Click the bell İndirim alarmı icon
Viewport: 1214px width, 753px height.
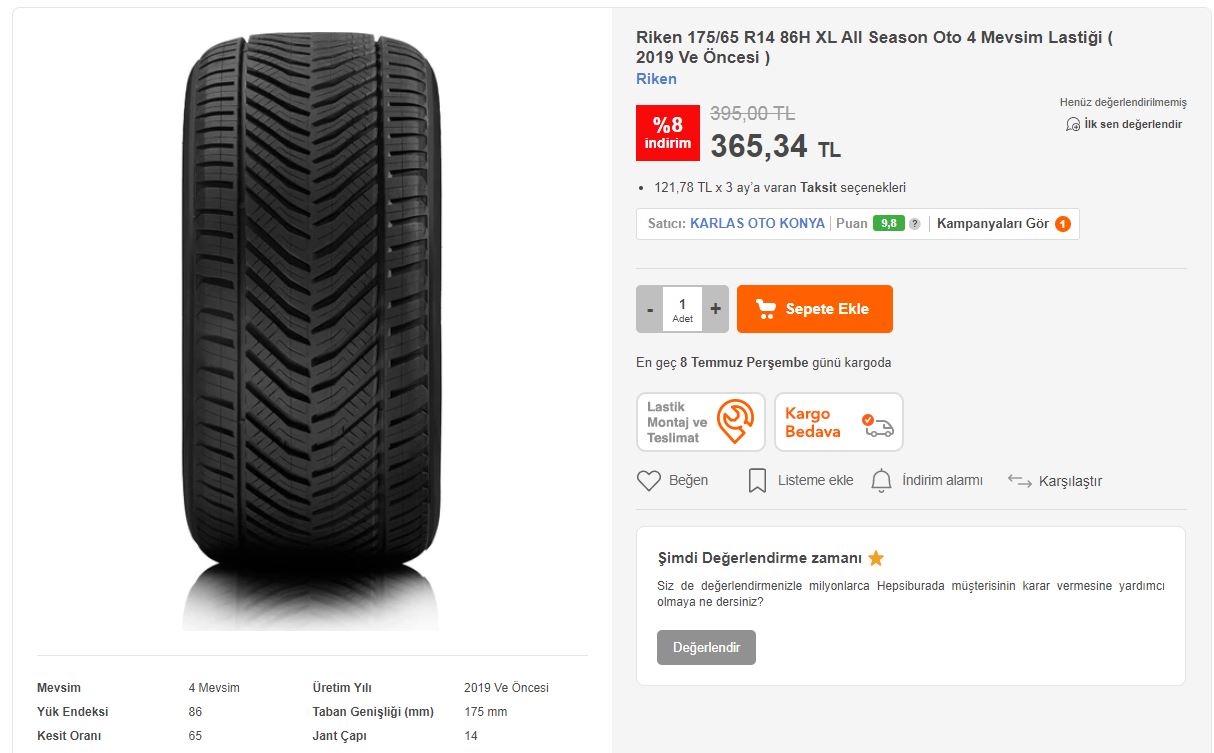[881, 481]
